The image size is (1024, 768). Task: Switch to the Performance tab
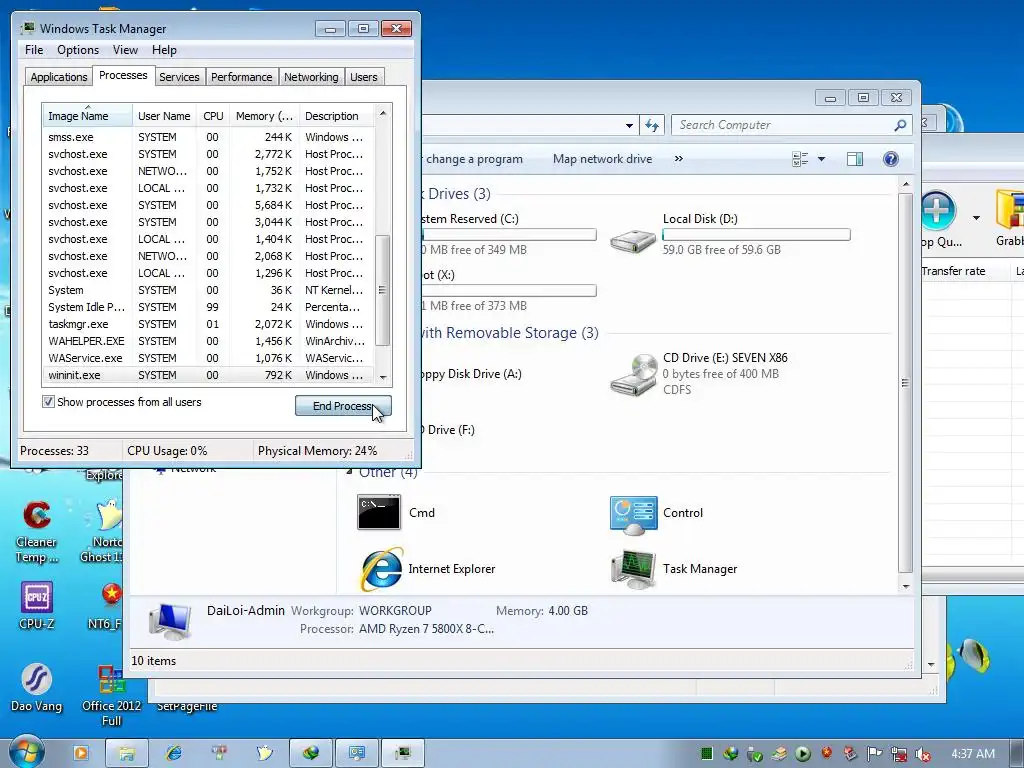click(x=242, y=77)
